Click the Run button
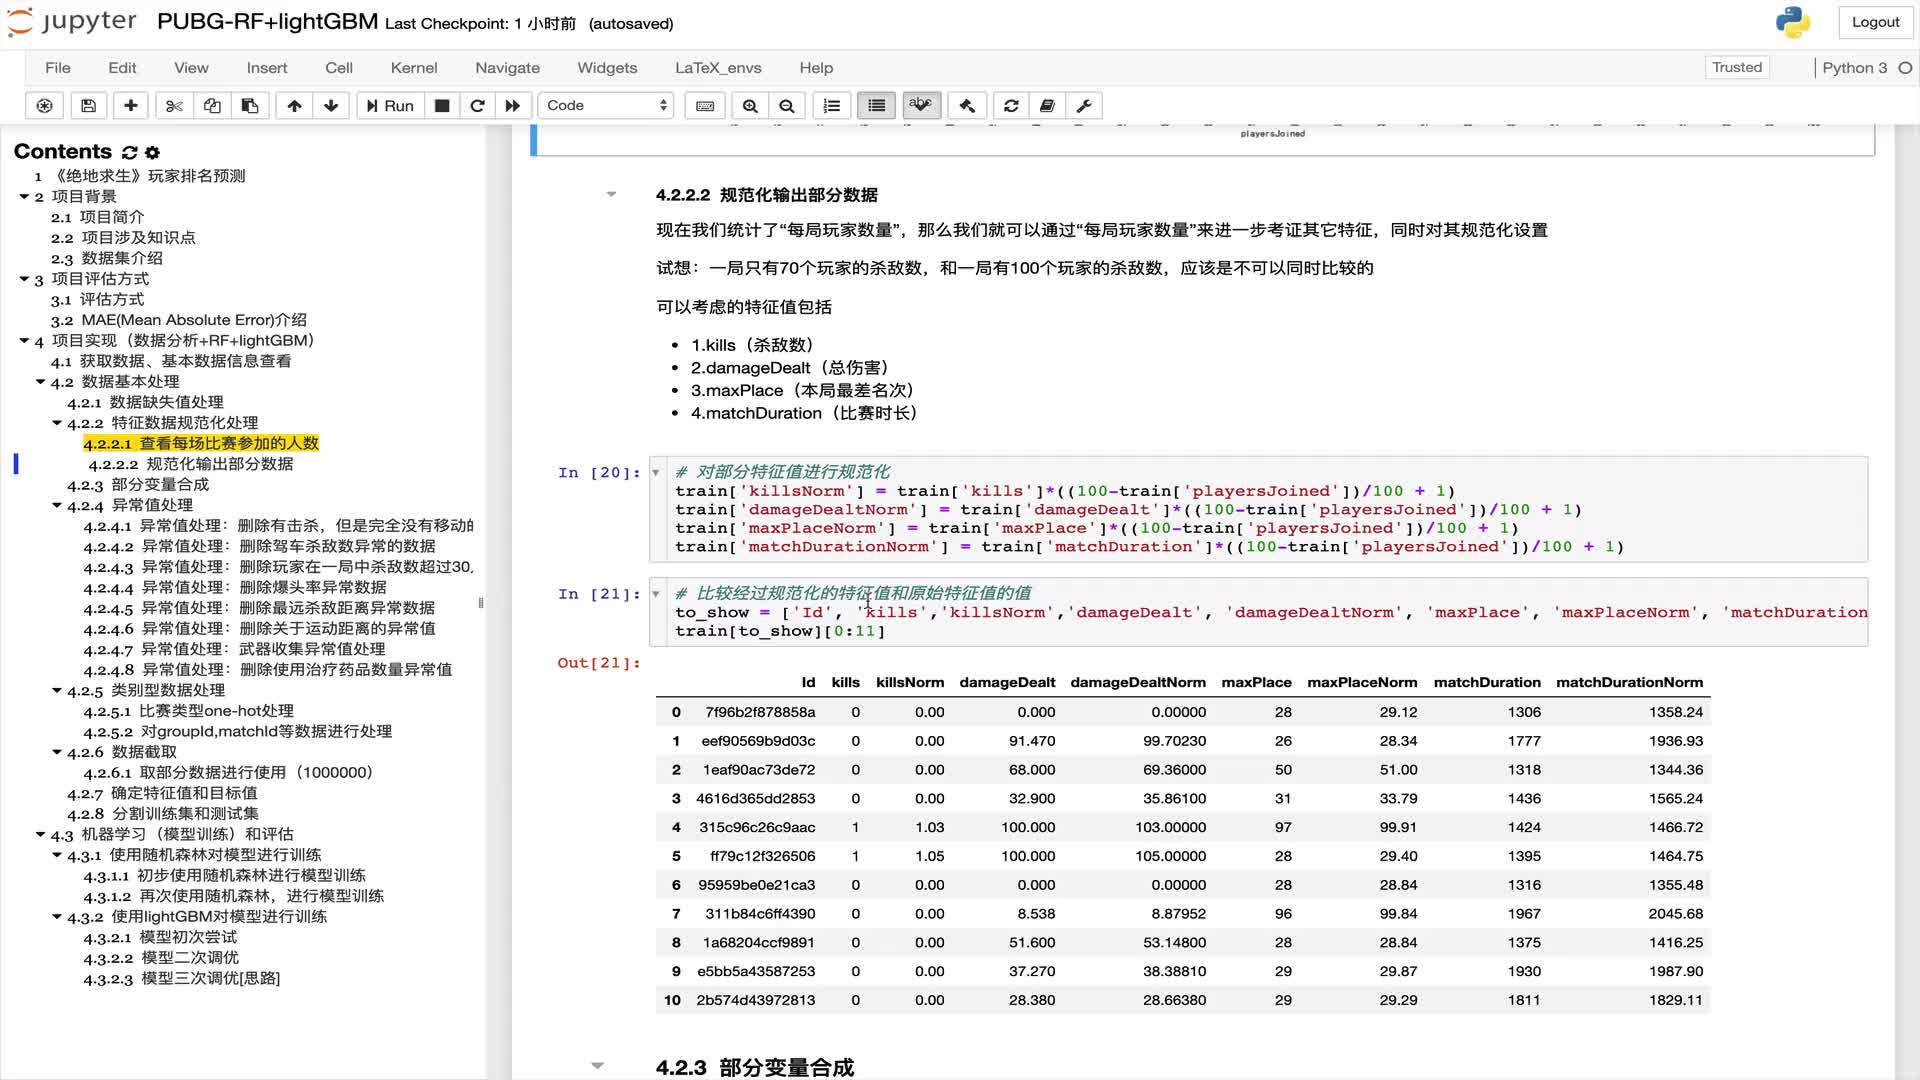Image resolution: width=1920 pixels, height=1080 pixels. (x=390, y=106)
